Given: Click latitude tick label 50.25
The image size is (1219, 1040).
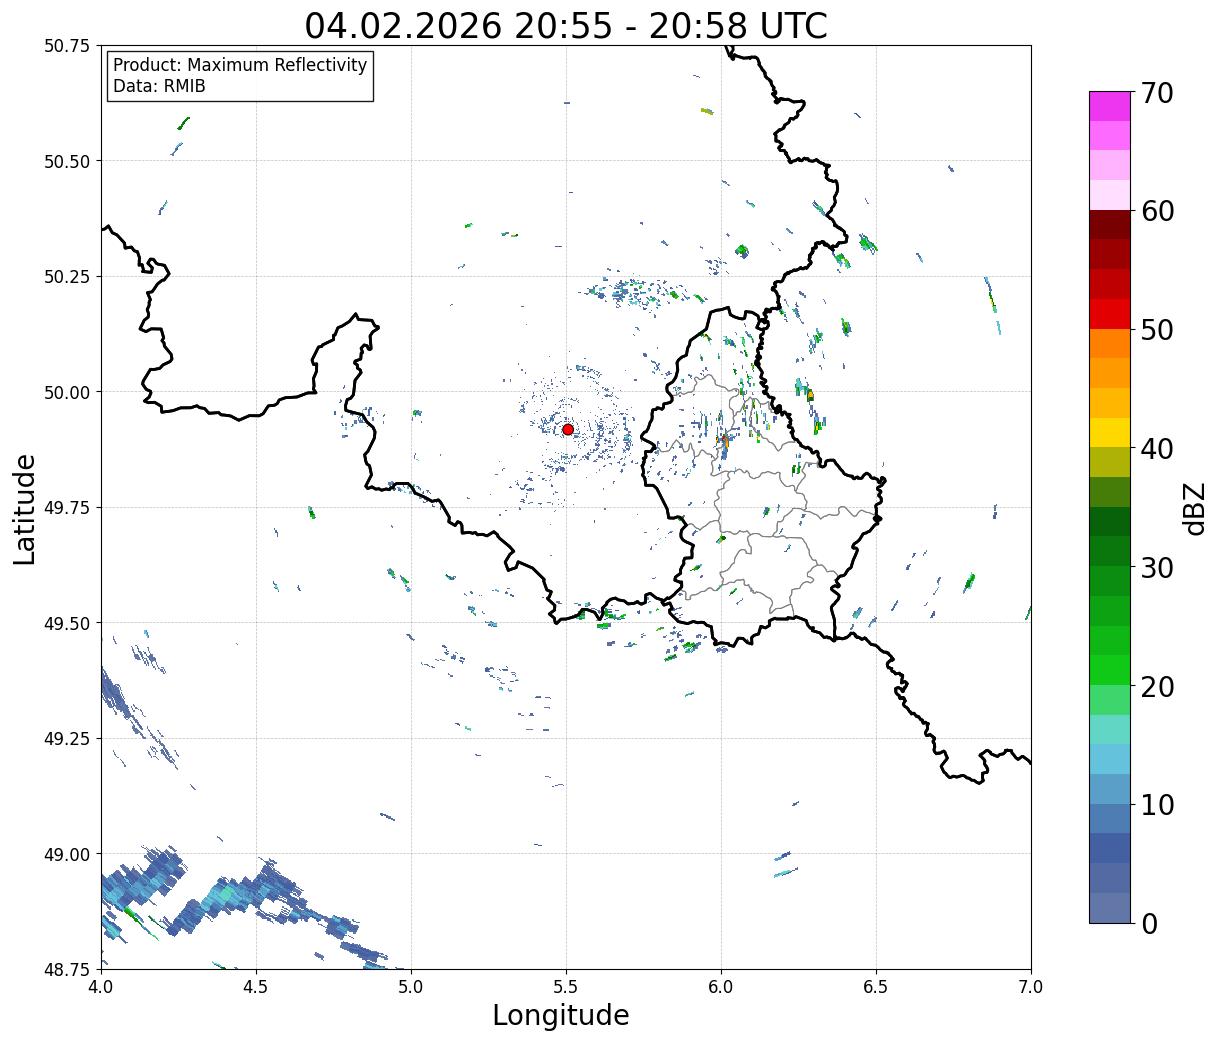Looking at the screenshot, I should coord(67,277).
